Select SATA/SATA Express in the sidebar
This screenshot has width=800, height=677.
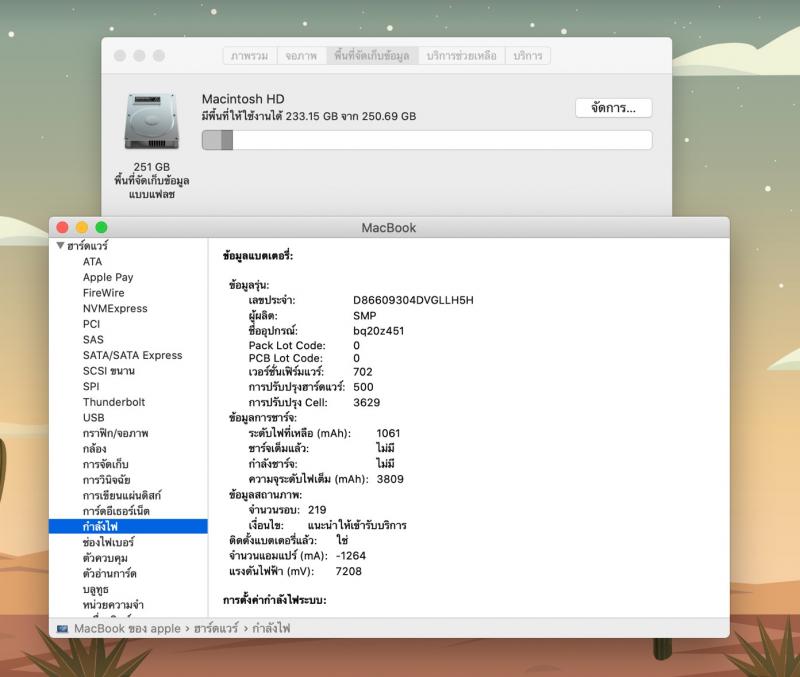tap(132, 355)
